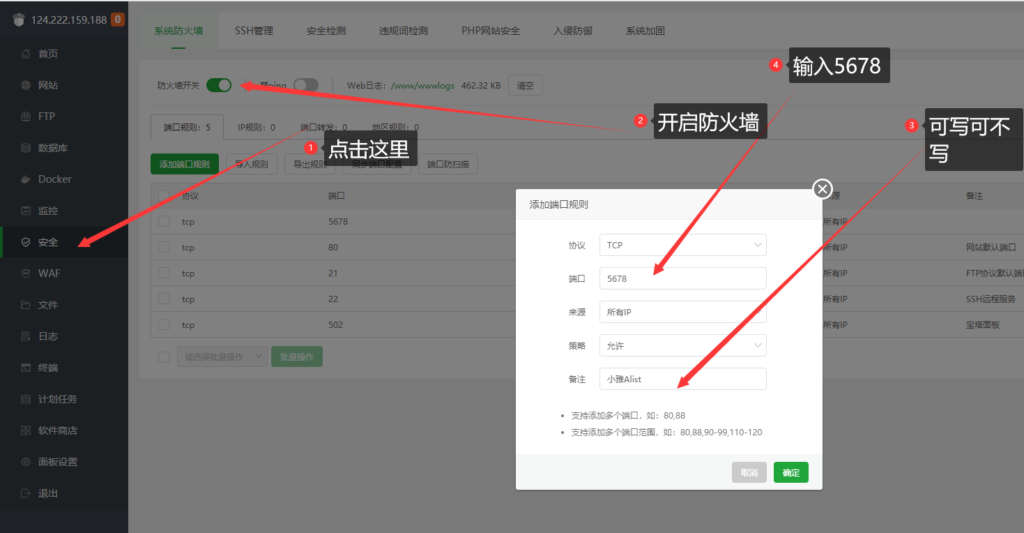This screenshot has height=533, width=1024.
Task: Switch to the PHP网站安全 tab
Action: click(x=490, y=31)
